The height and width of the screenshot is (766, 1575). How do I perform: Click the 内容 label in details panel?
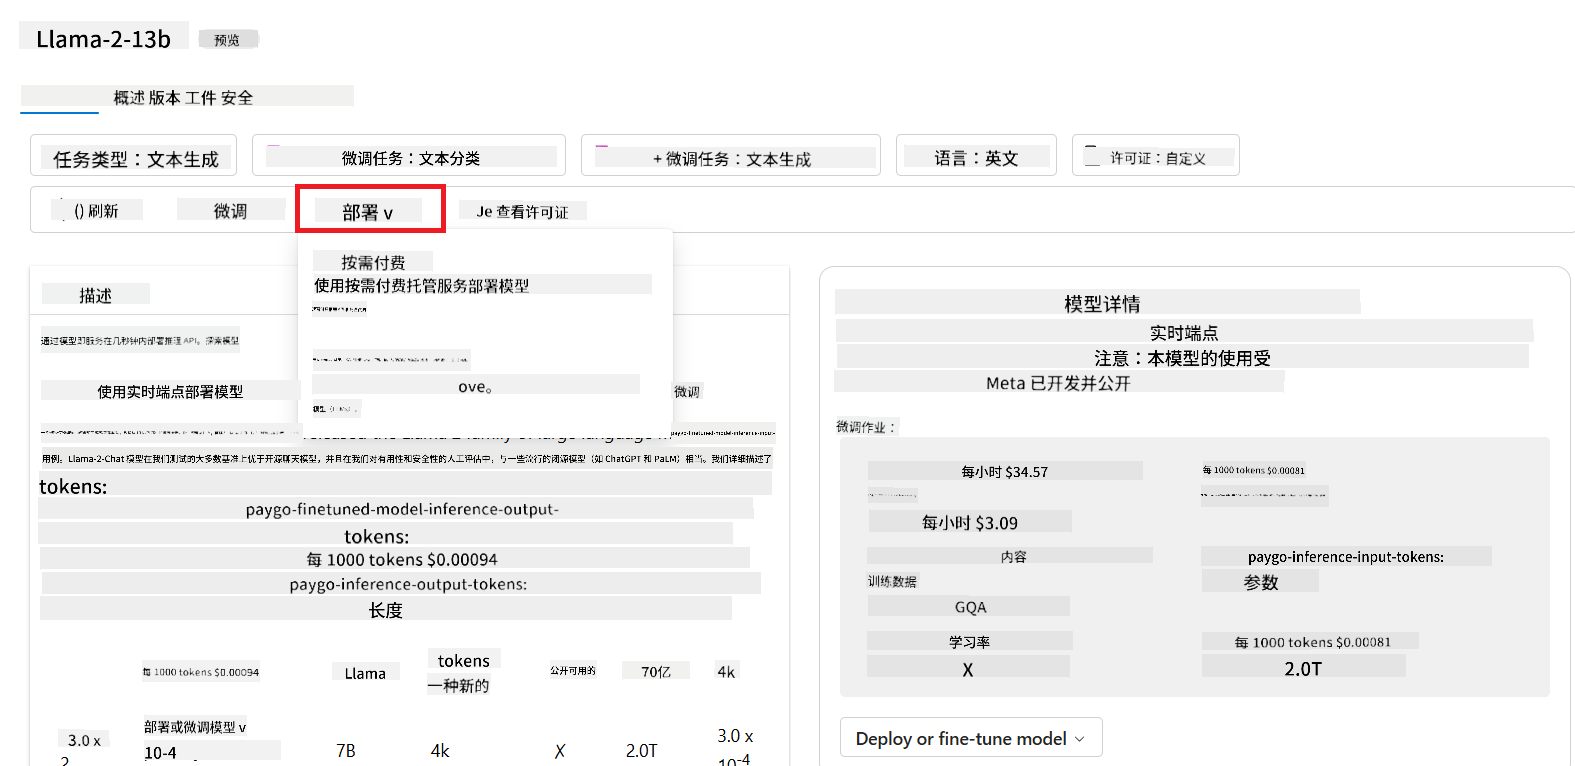click(x=1013, y=556)
